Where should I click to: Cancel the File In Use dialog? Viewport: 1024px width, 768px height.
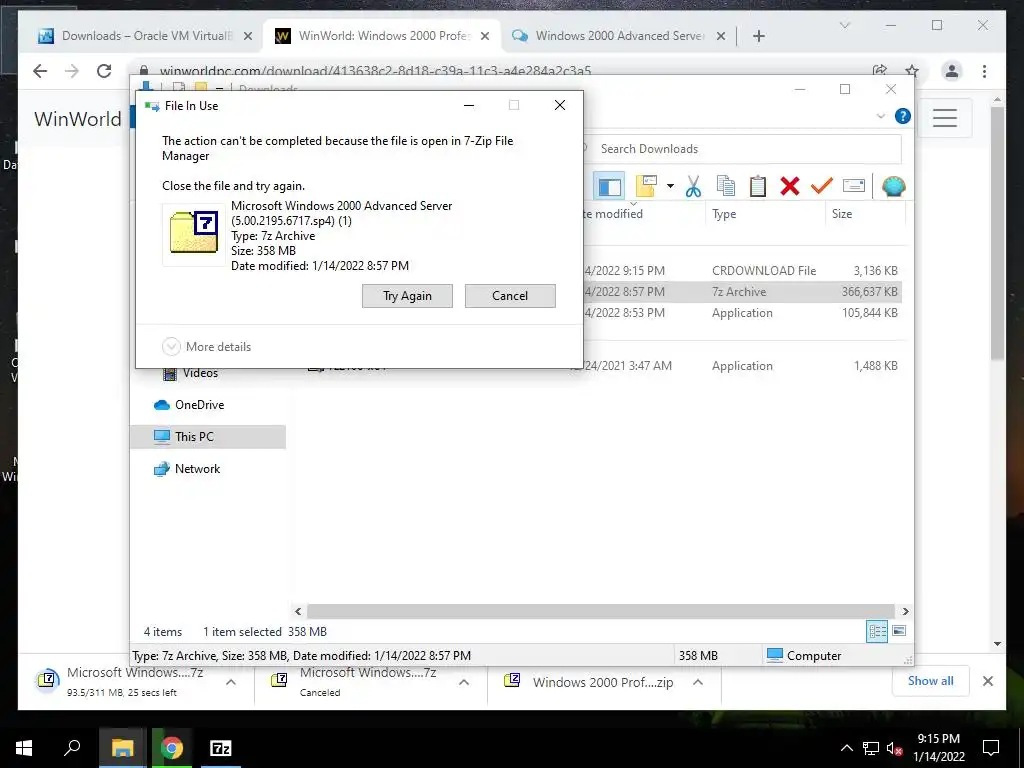point(510,296)
